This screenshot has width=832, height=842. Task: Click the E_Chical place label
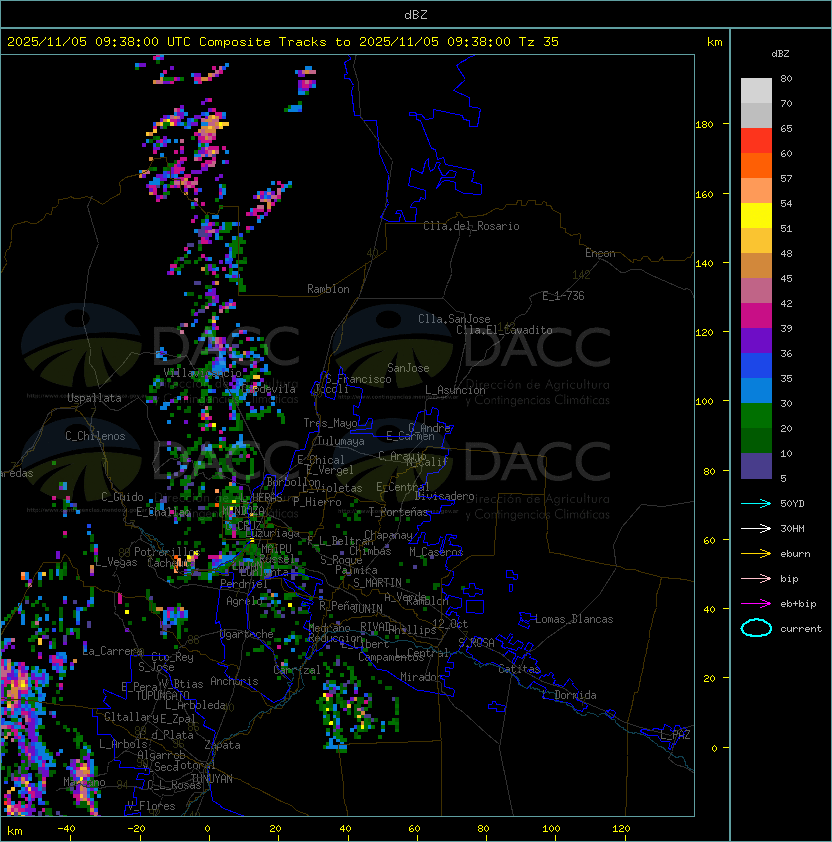321,460
